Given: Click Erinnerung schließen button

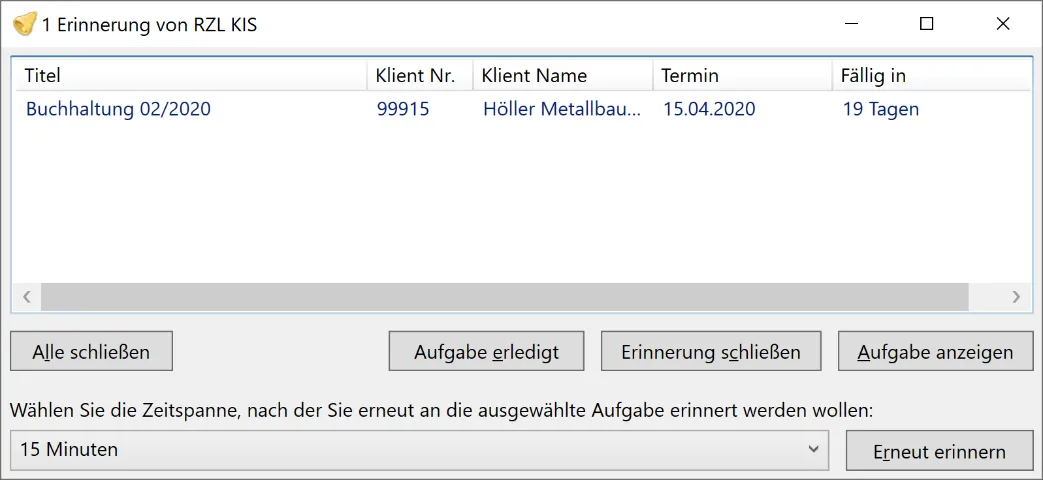Looking at the screenshot, I should [711, 352].
